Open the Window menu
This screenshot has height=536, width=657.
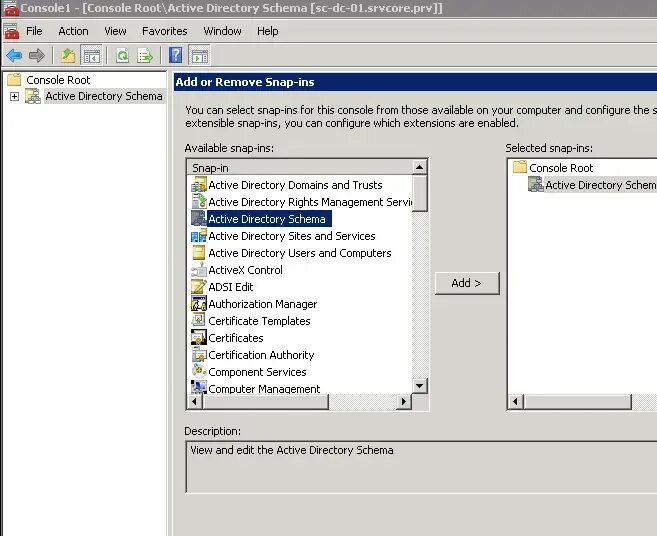pos(222,31)
